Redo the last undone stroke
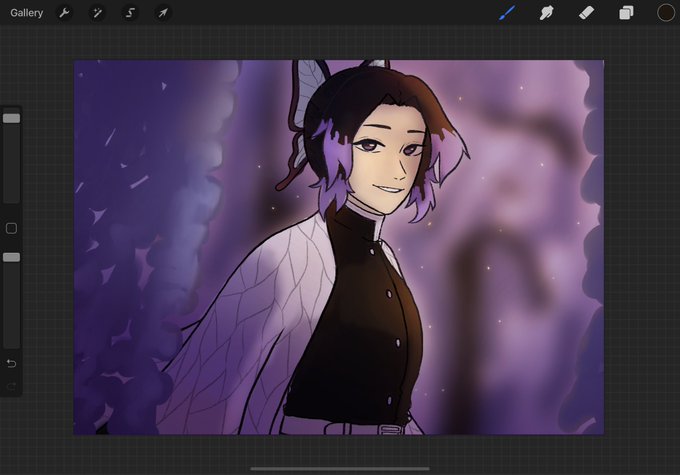This screenshot has height=475, width=680. click(x=12, y=386)
